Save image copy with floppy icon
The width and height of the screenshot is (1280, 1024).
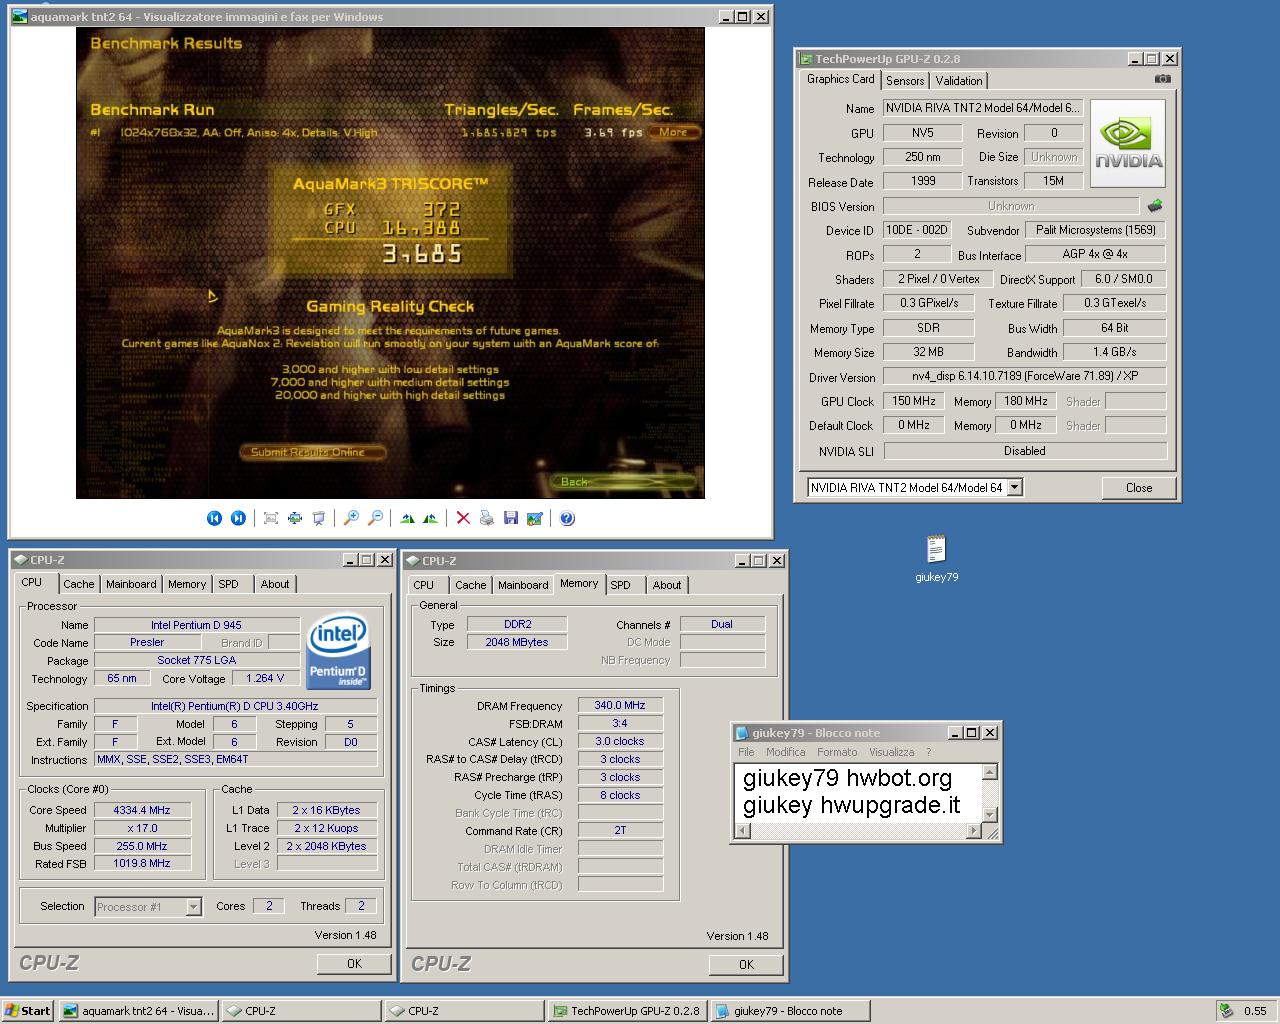511,518
